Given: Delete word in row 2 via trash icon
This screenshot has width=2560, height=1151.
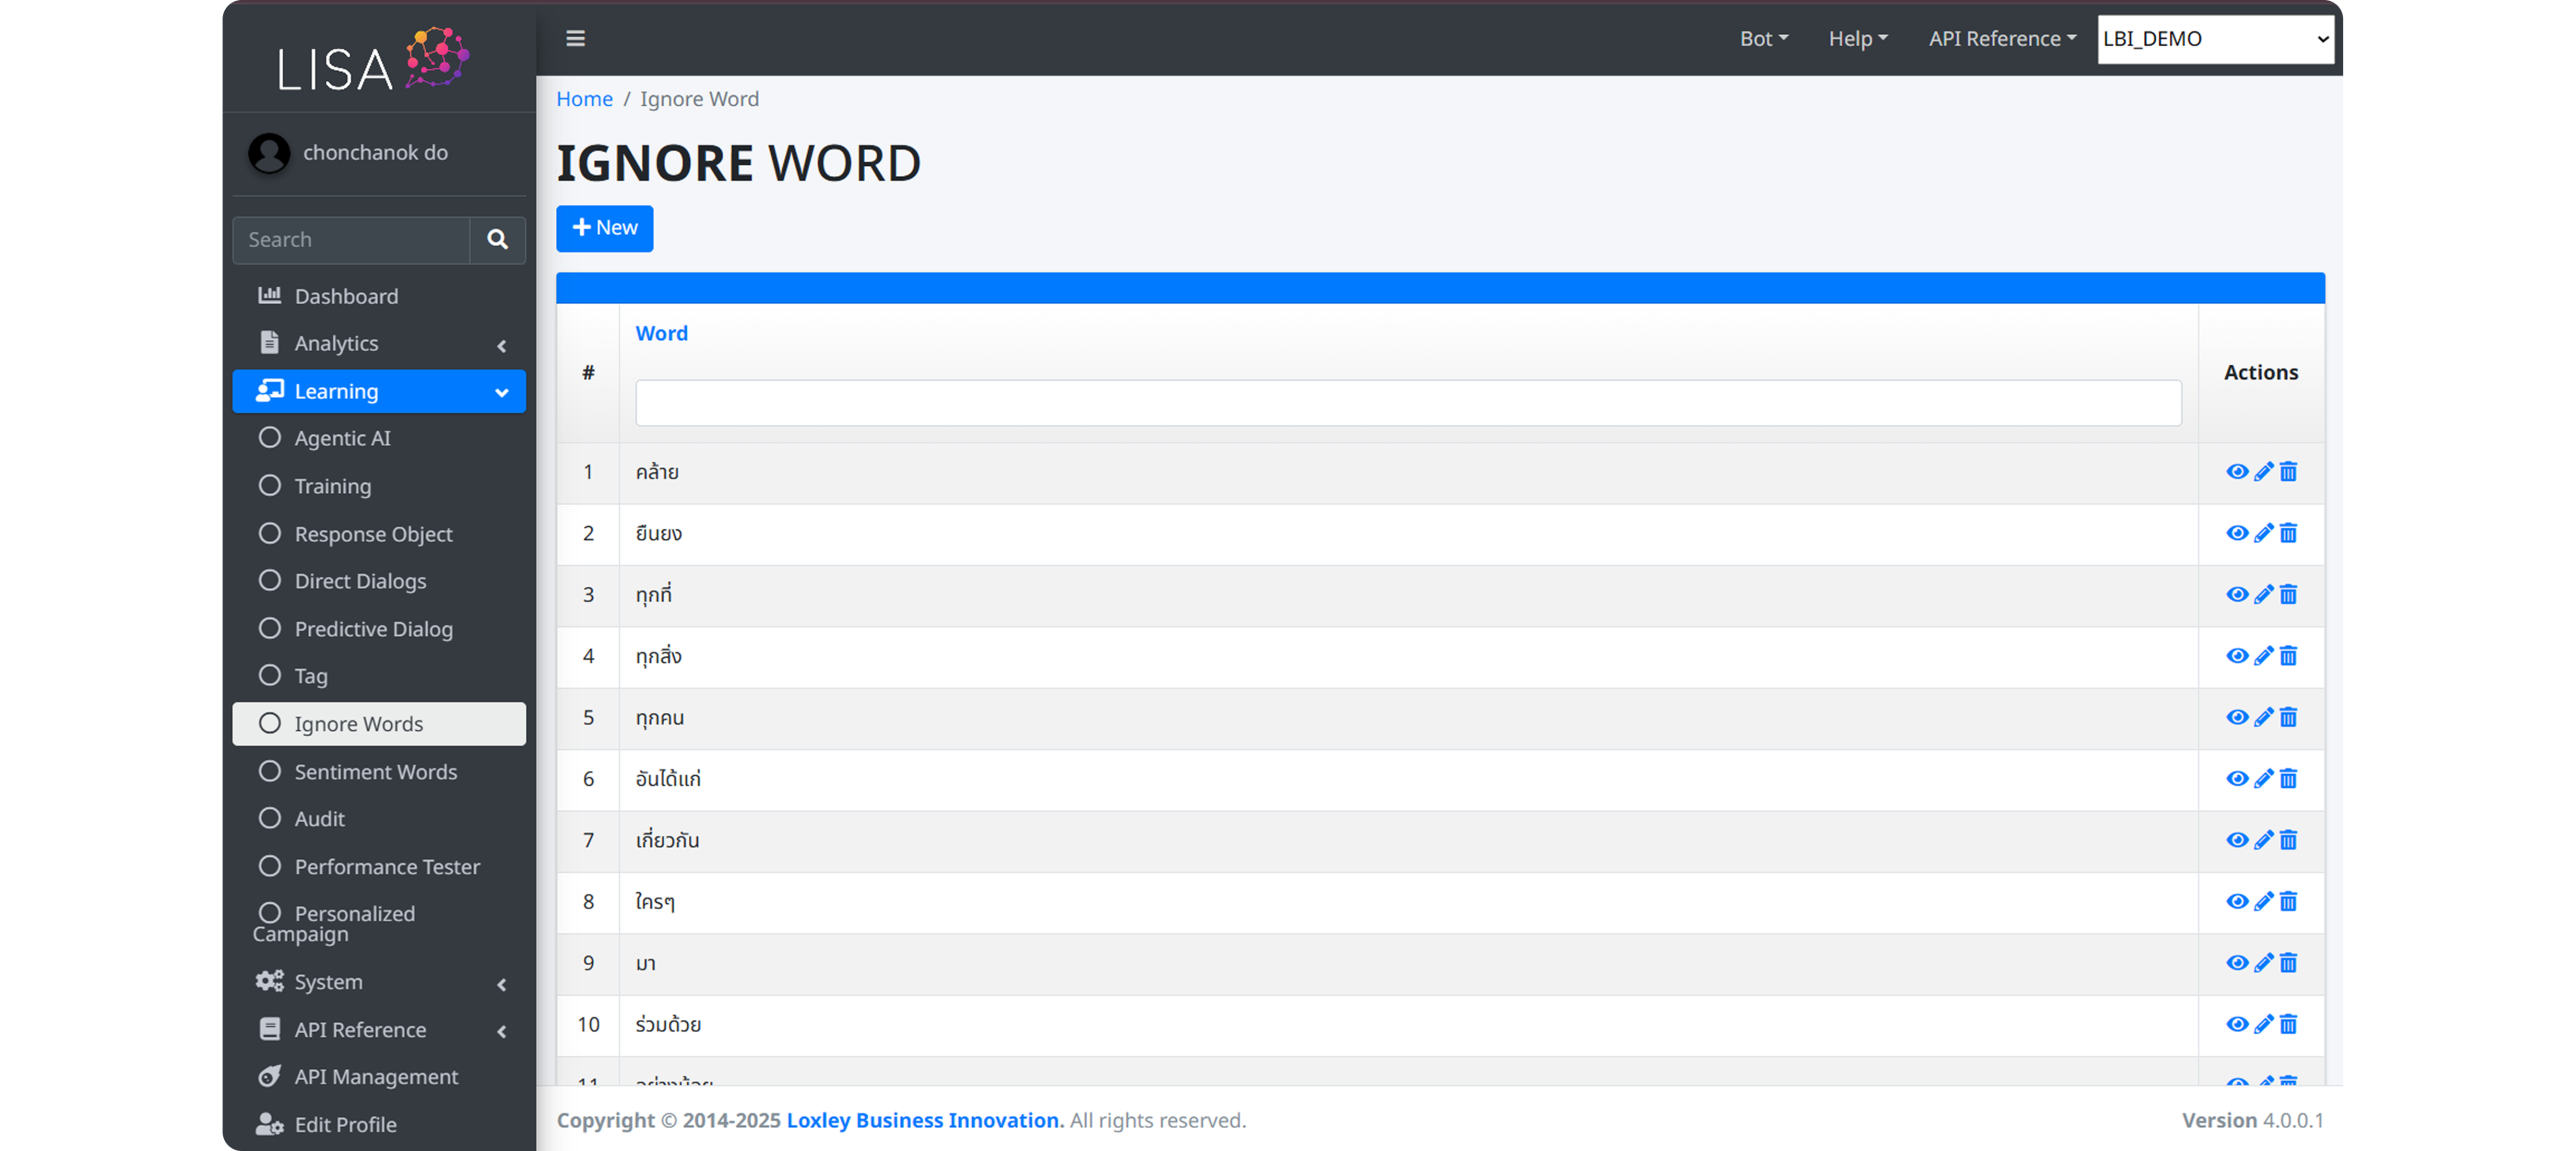Looking at the screenshot, I should tap(2288, 533).
